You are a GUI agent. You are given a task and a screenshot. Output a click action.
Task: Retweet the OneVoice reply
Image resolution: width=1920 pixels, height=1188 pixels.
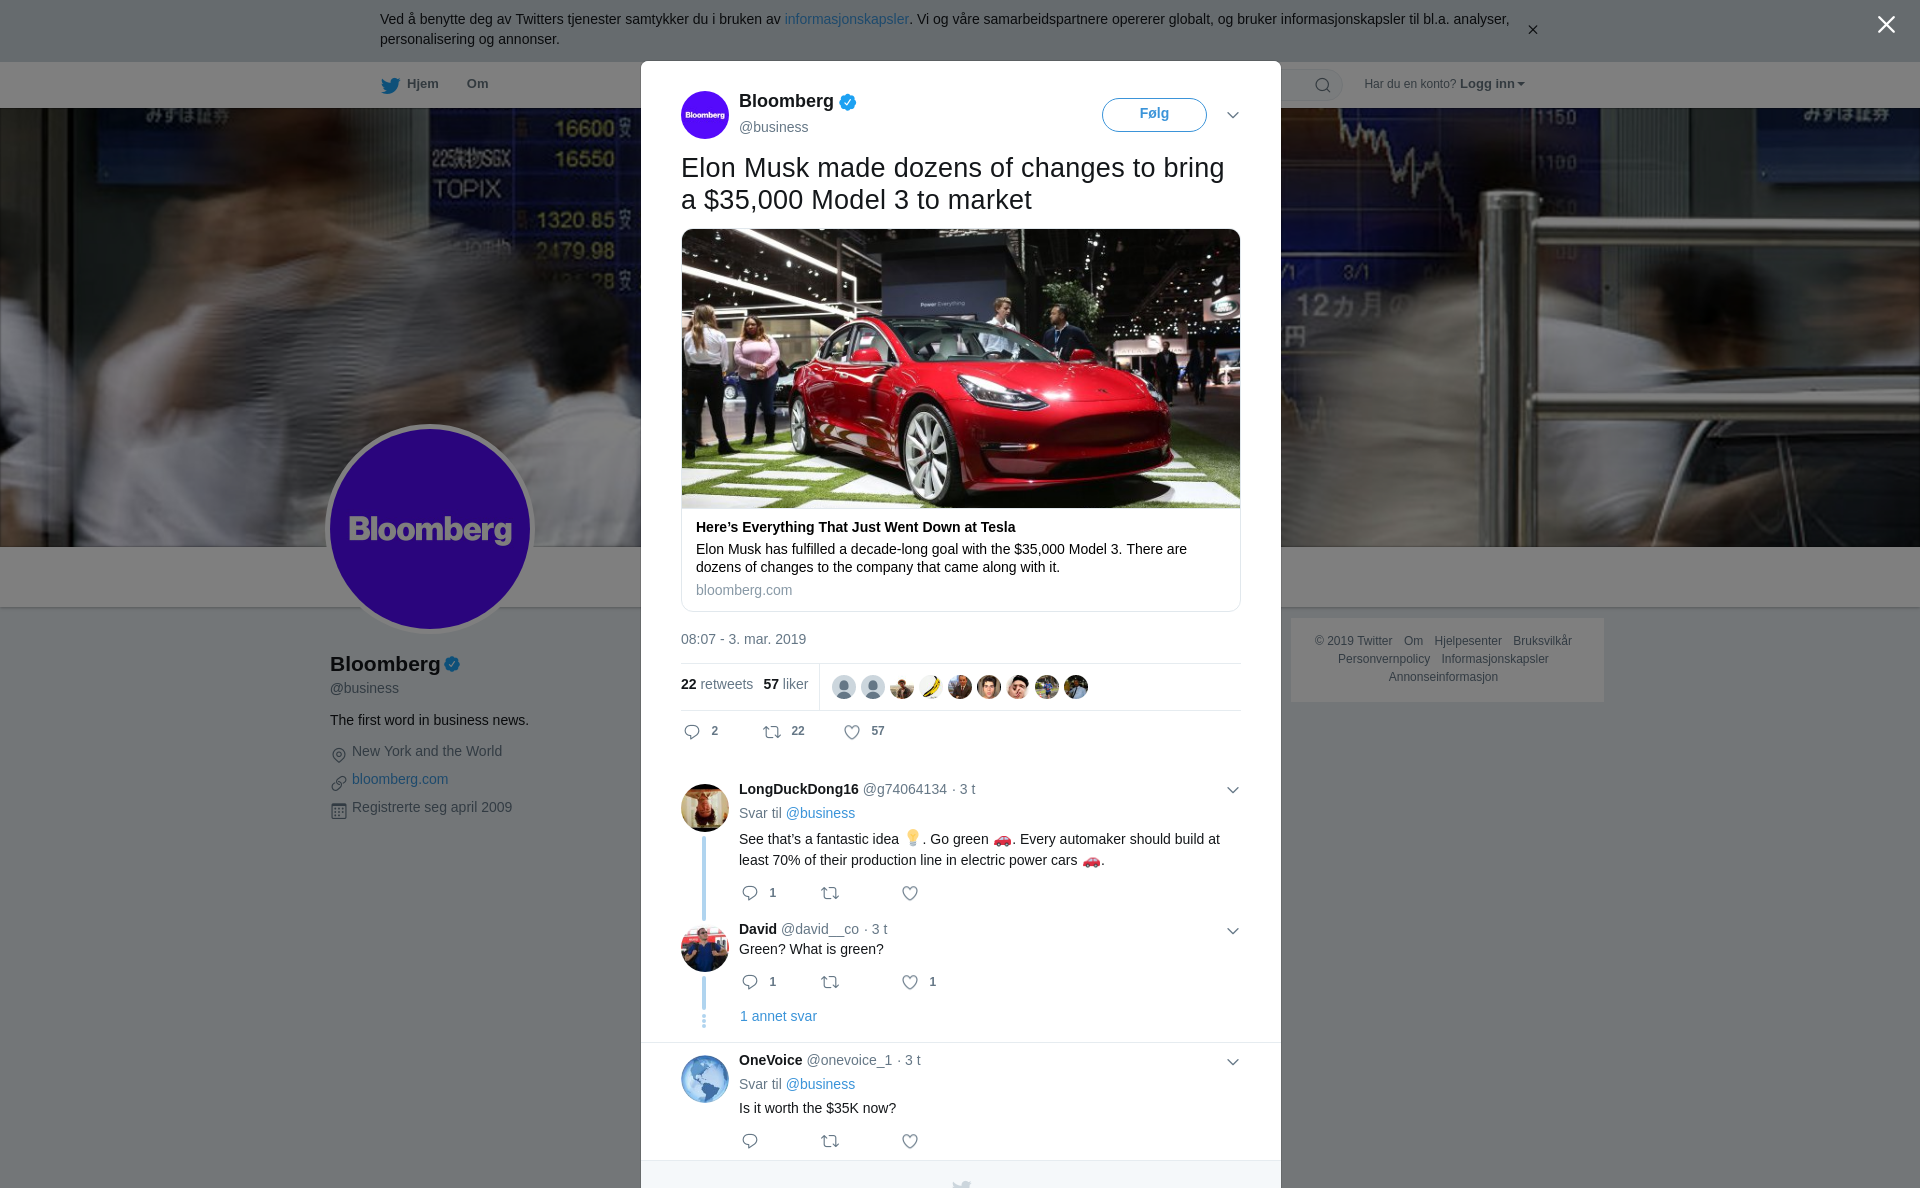coord(830,1141)
